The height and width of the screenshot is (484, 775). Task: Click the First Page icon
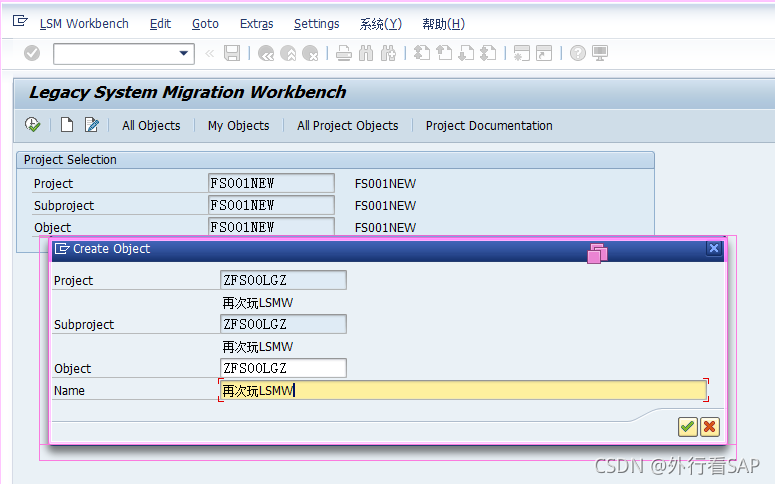[422, 53]
